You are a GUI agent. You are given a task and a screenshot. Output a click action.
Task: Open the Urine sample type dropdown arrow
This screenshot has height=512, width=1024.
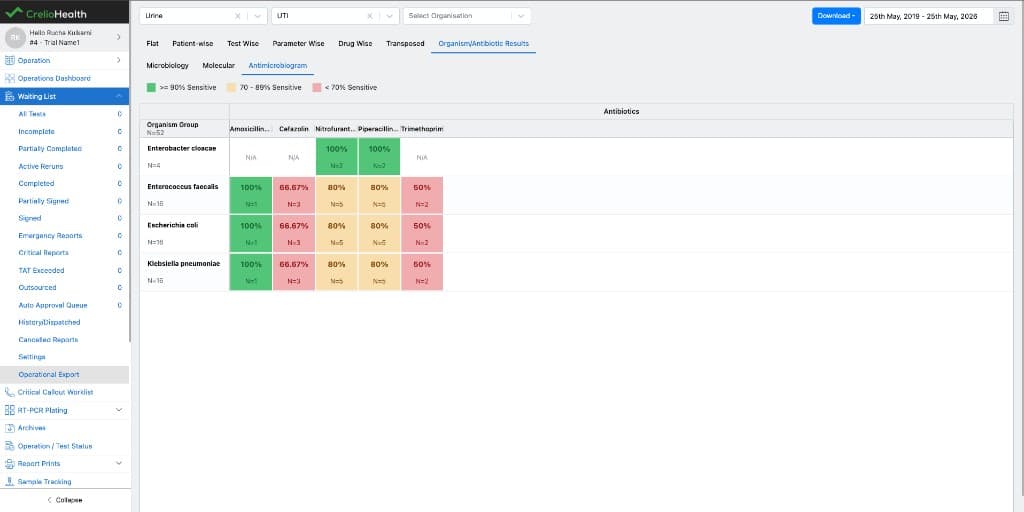point(257,16)
